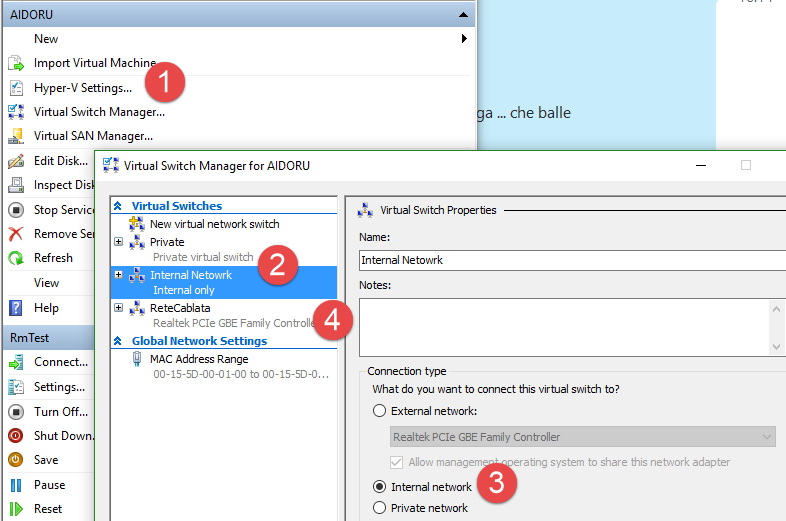The height and width of the screenshot is (521, 786).
Task: Click the Private switch network icon
Action: click(137, 242)
